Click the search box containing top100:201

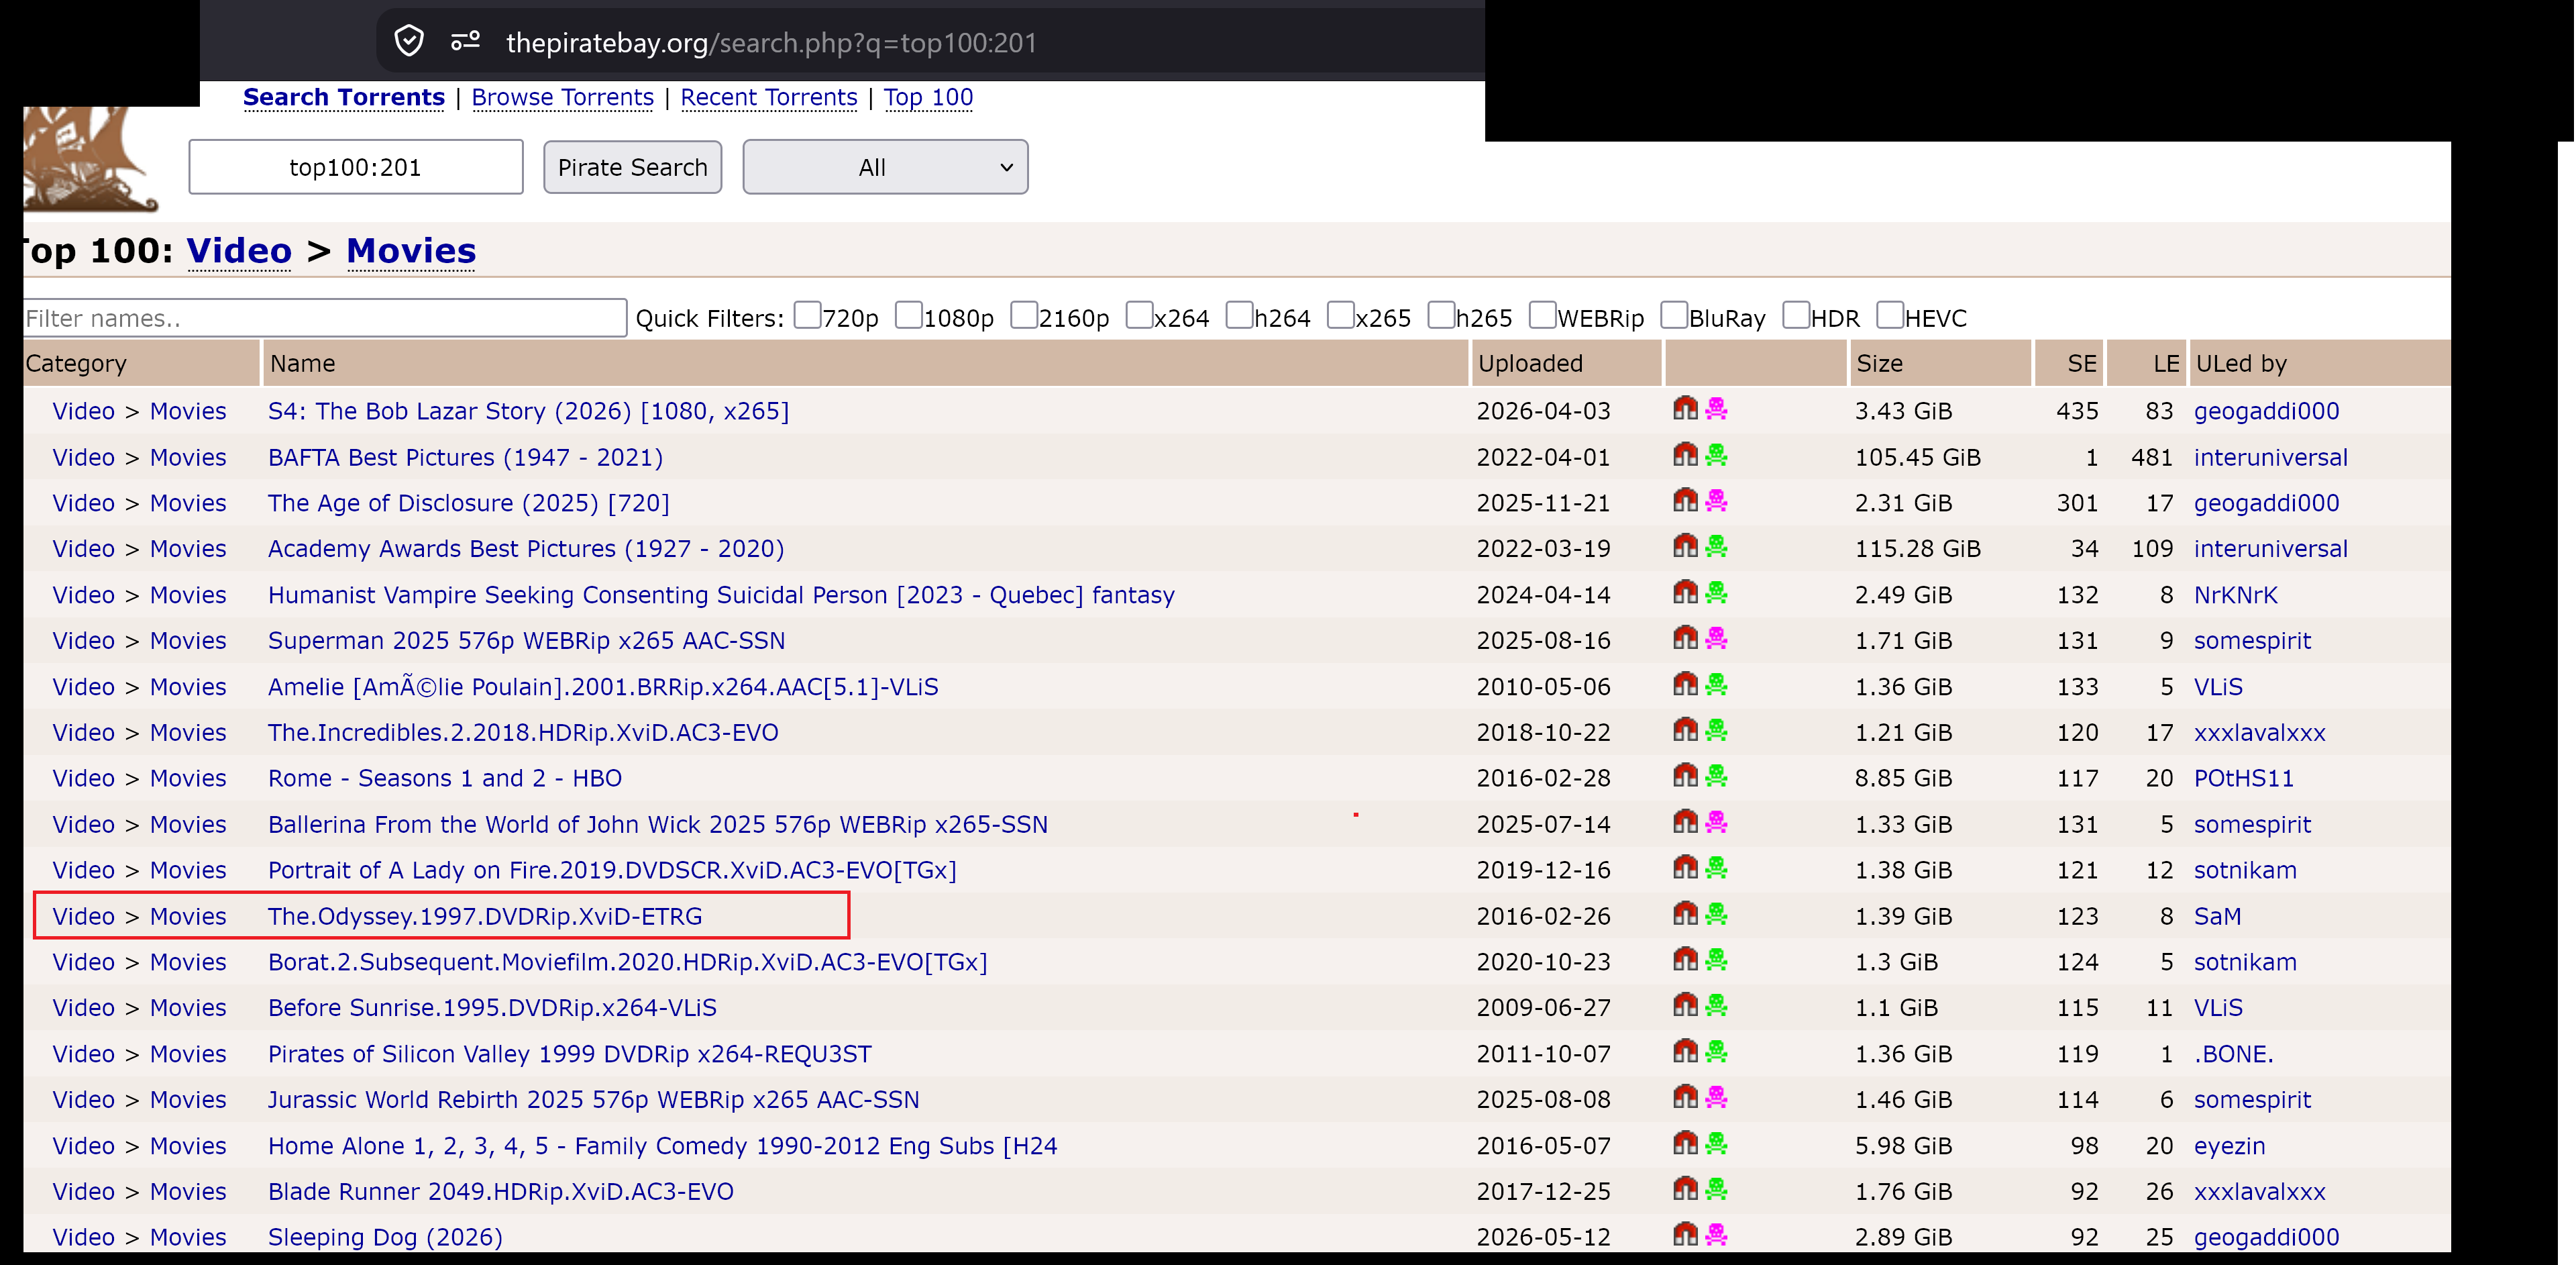356,167
